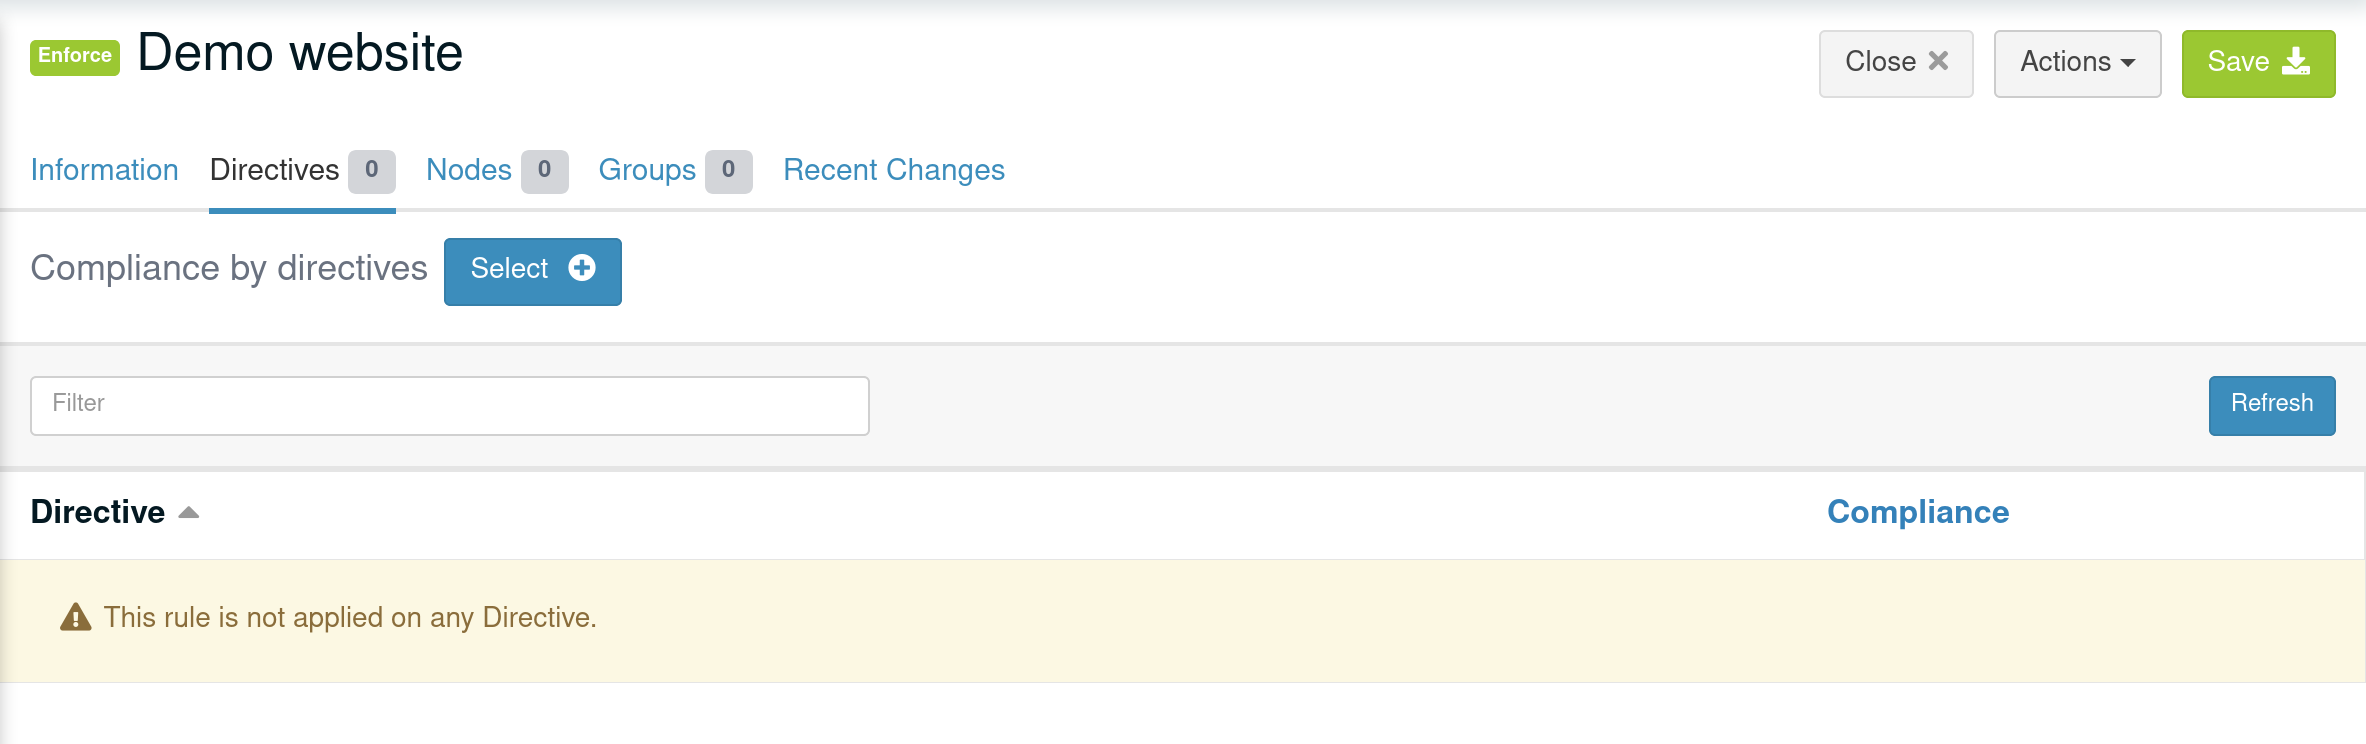Open the Recent Changes tab
This screenshot has height=744, width=2366.
pyautogui.click(x=893, y=170)
